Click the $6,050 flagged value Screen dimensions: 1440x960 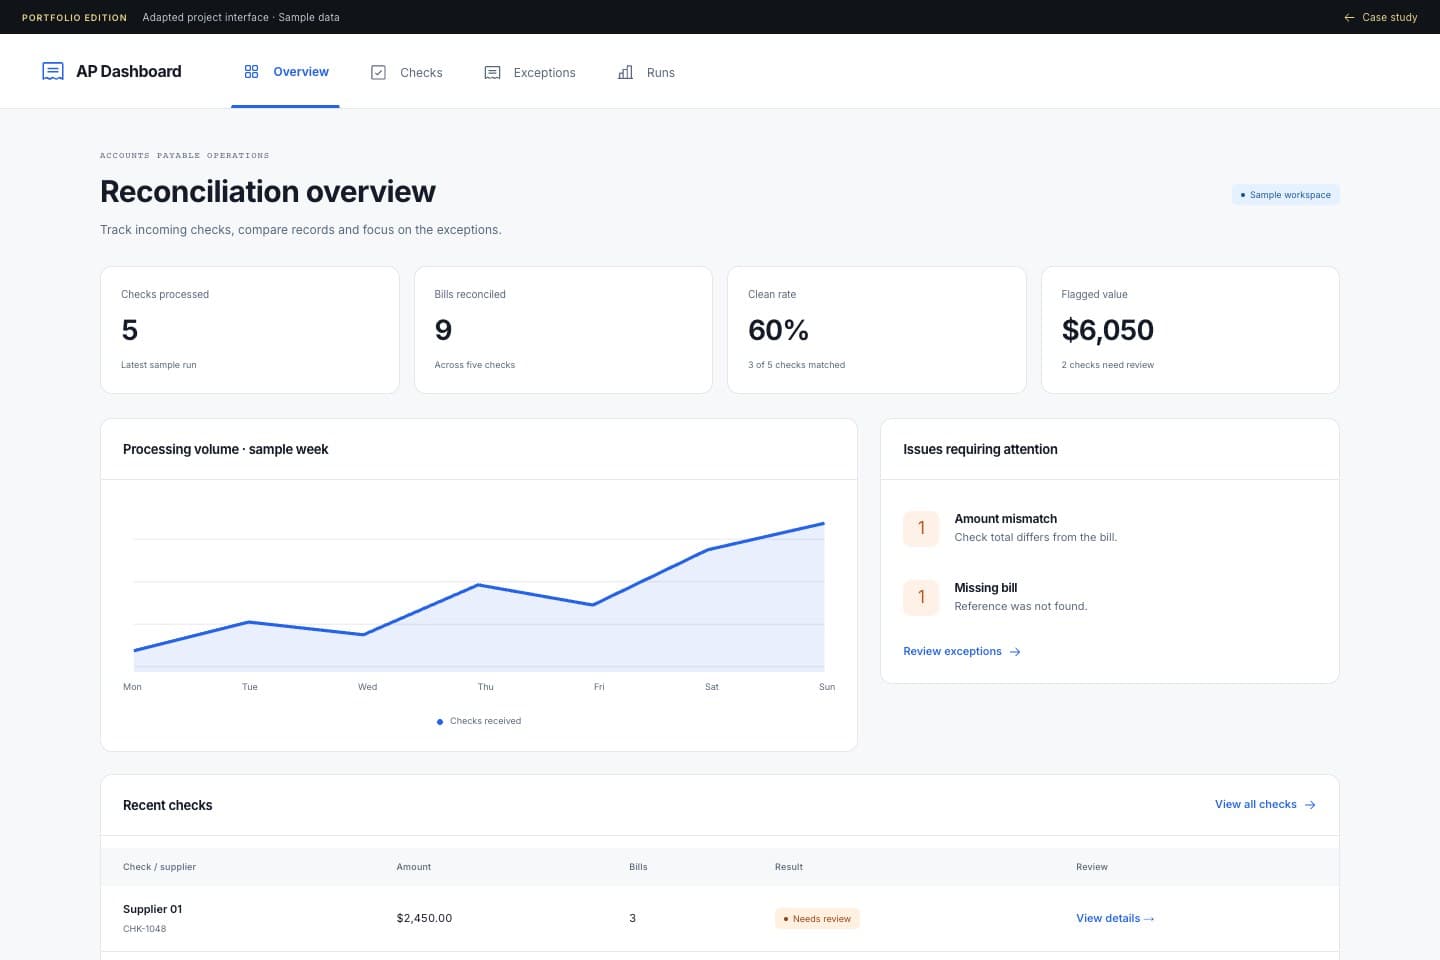[1107, 330]
